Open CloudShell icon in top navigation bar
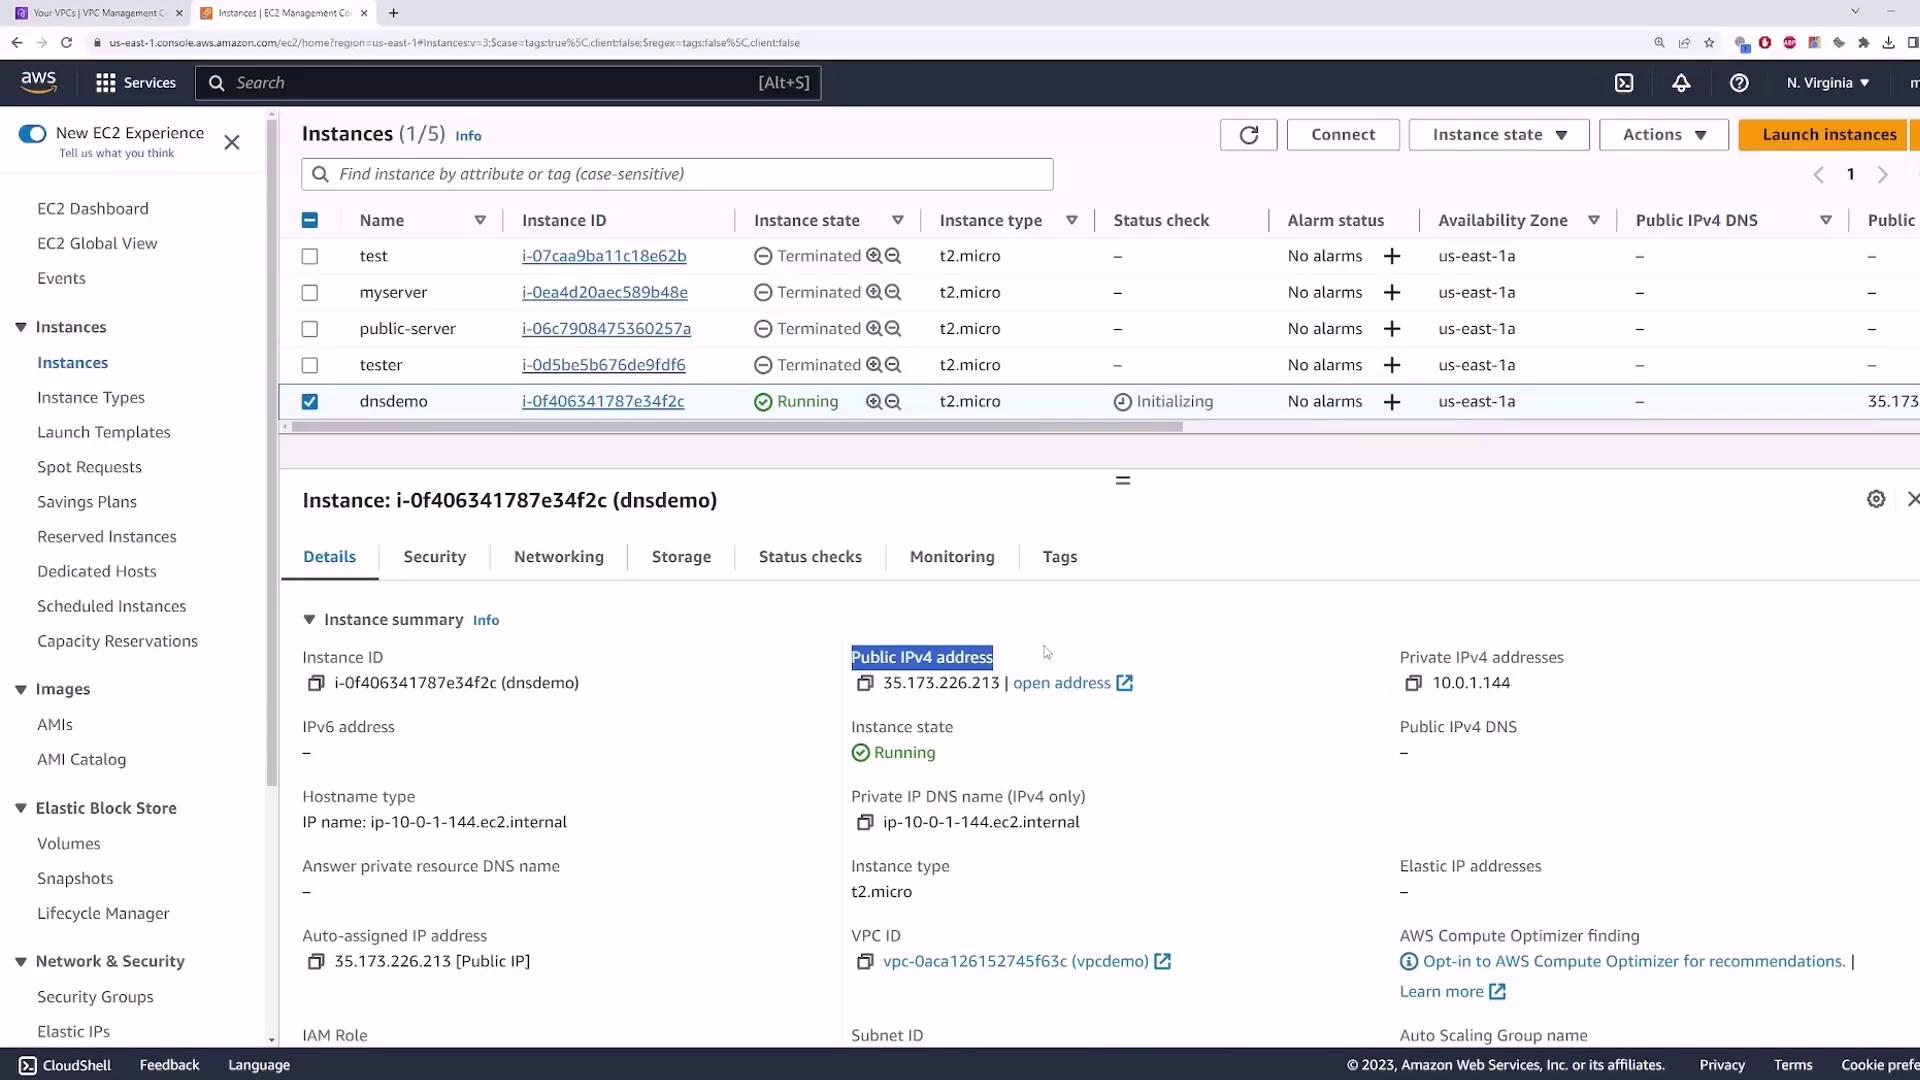This screenshot has width=1920, height=1080. click(1624, 83)
